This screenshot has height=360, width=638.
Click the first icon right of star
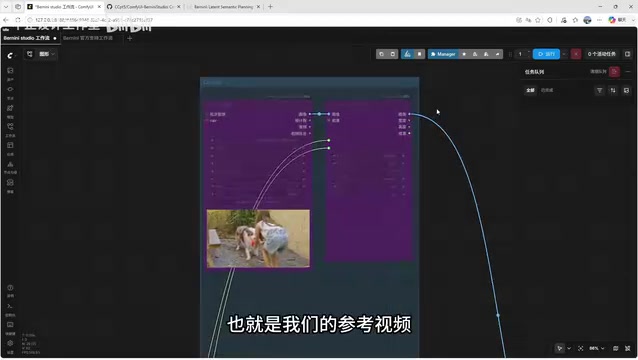475,54
